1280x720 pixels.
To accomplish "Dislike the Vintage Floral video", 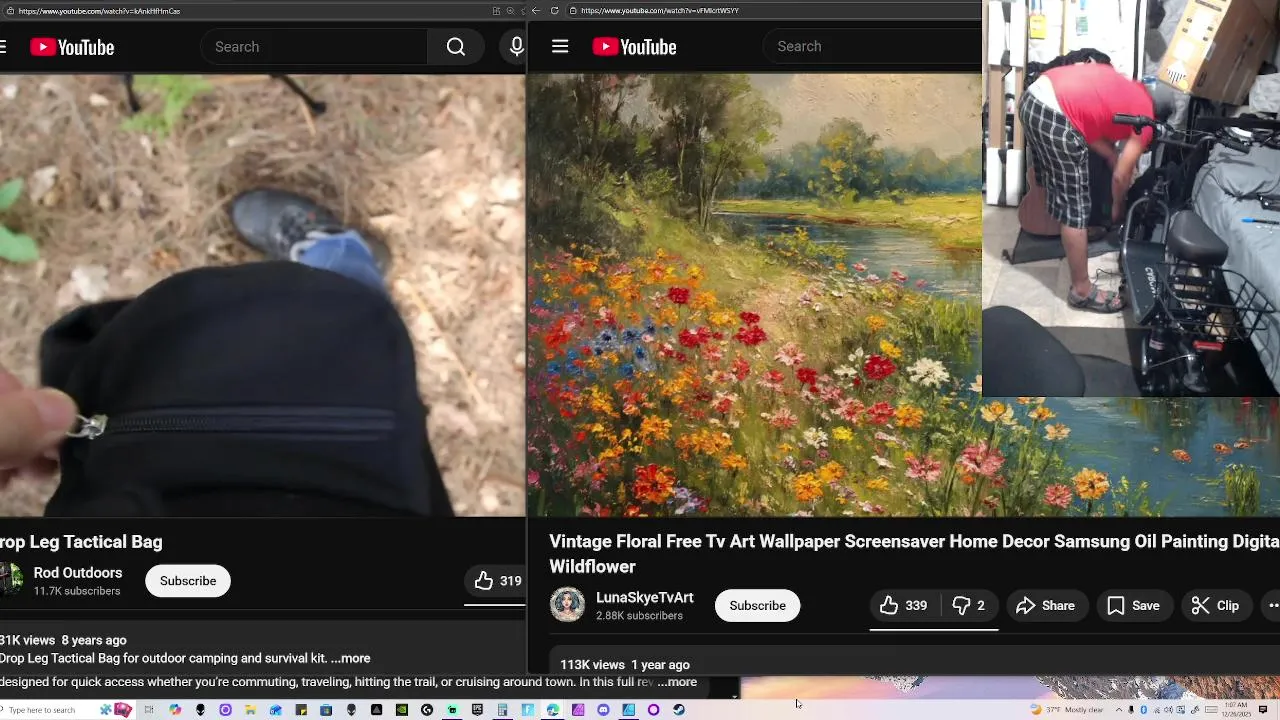I will [968, 605].
